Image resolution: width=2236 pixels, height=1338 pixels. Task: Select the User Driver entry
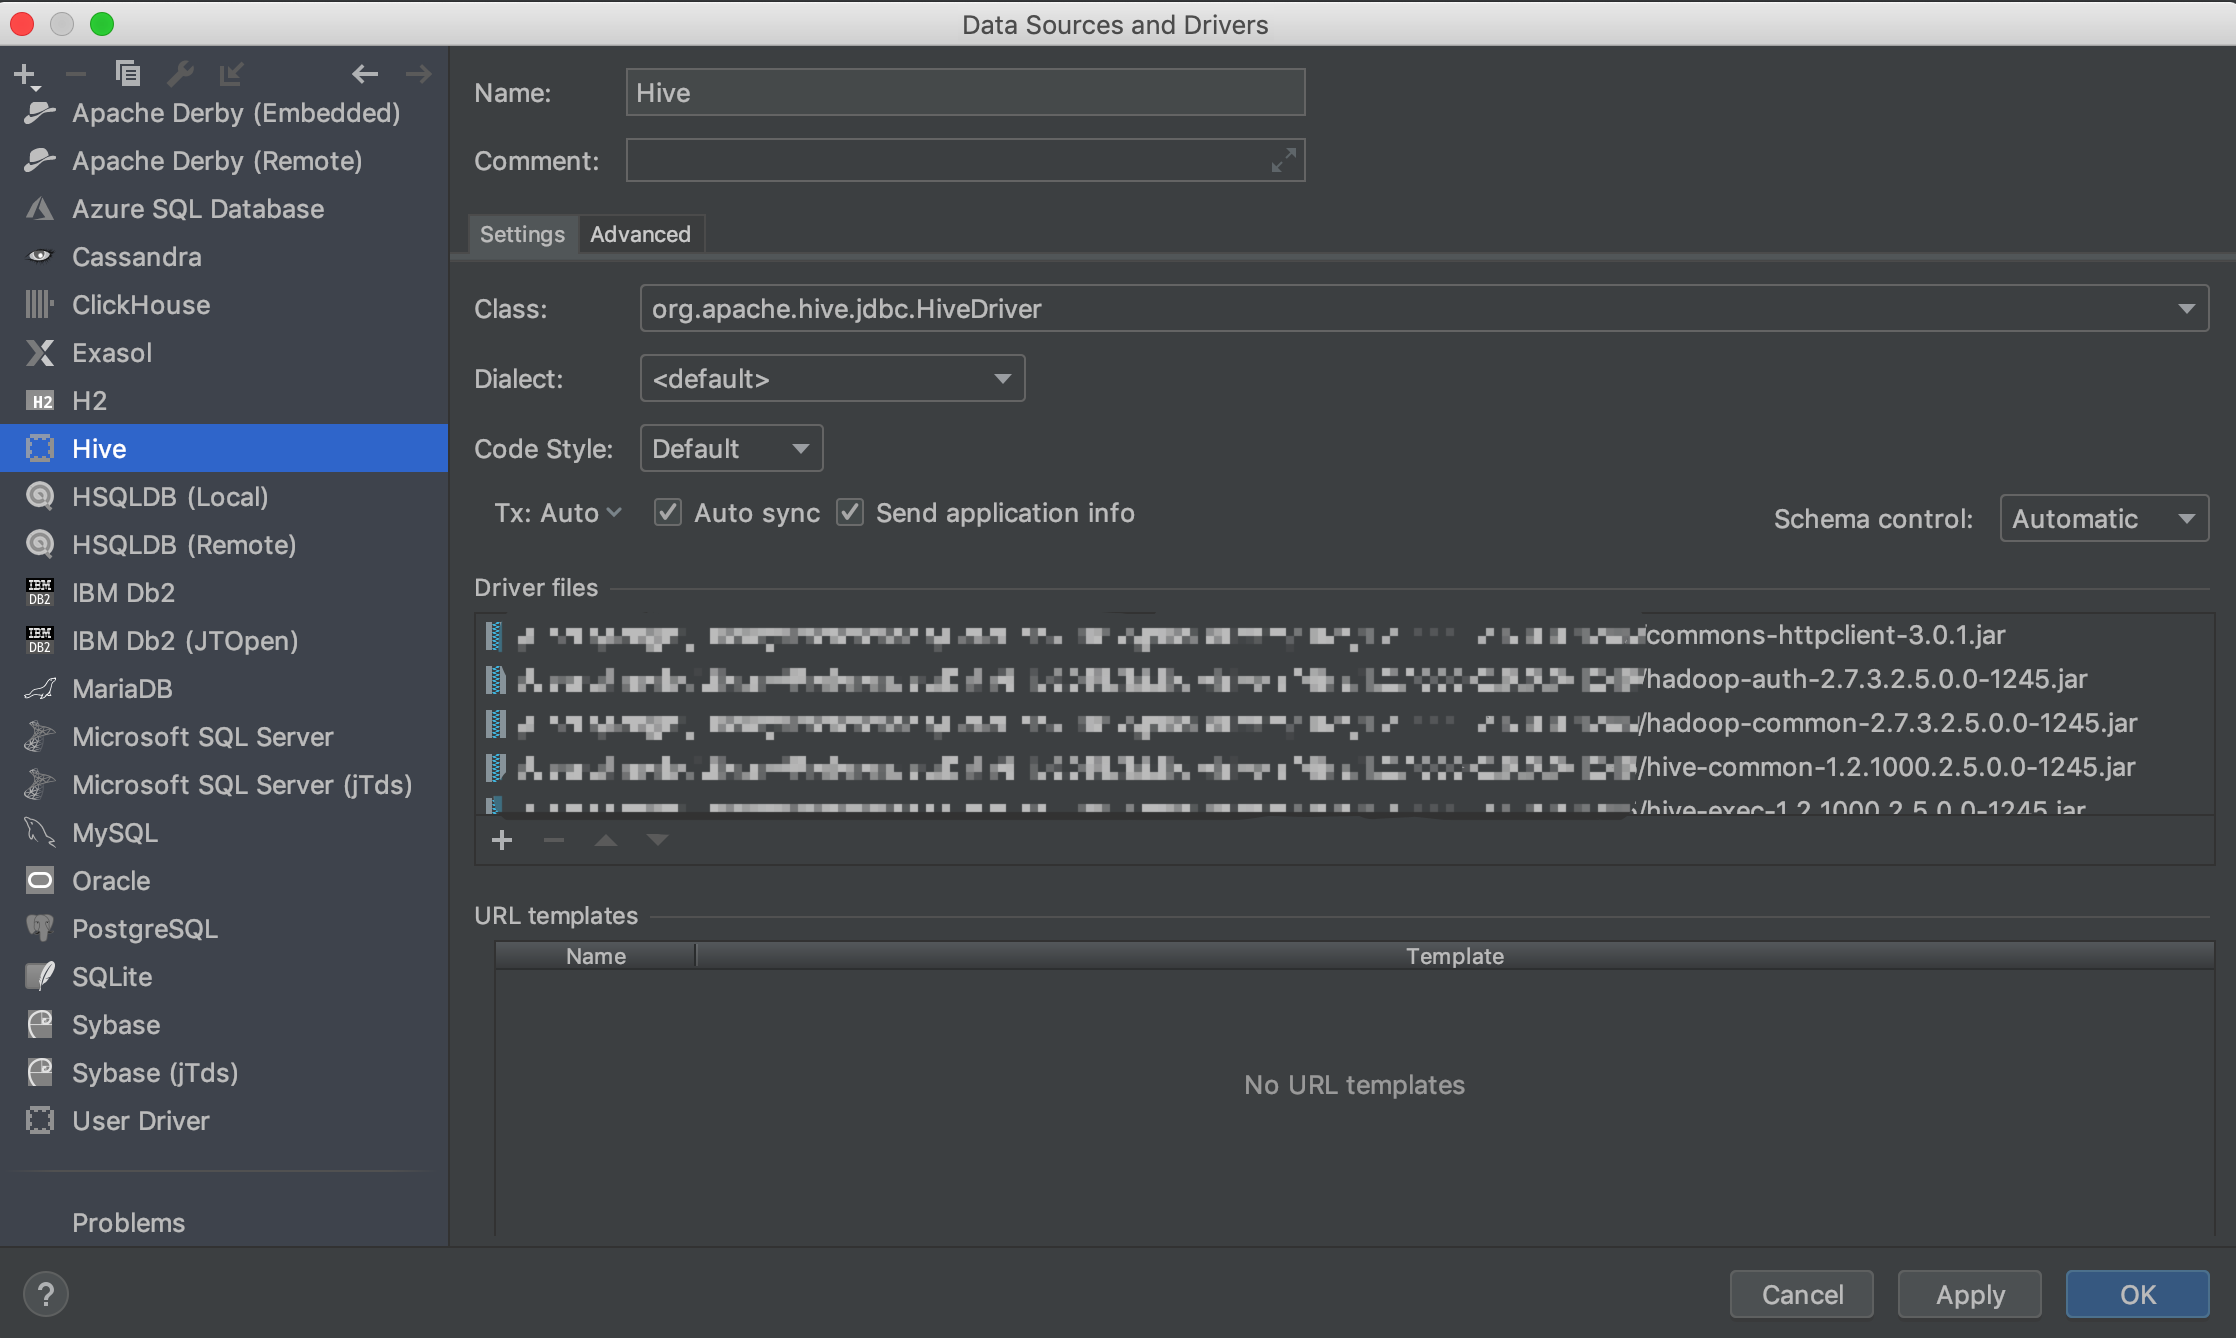click(224, 1121)
